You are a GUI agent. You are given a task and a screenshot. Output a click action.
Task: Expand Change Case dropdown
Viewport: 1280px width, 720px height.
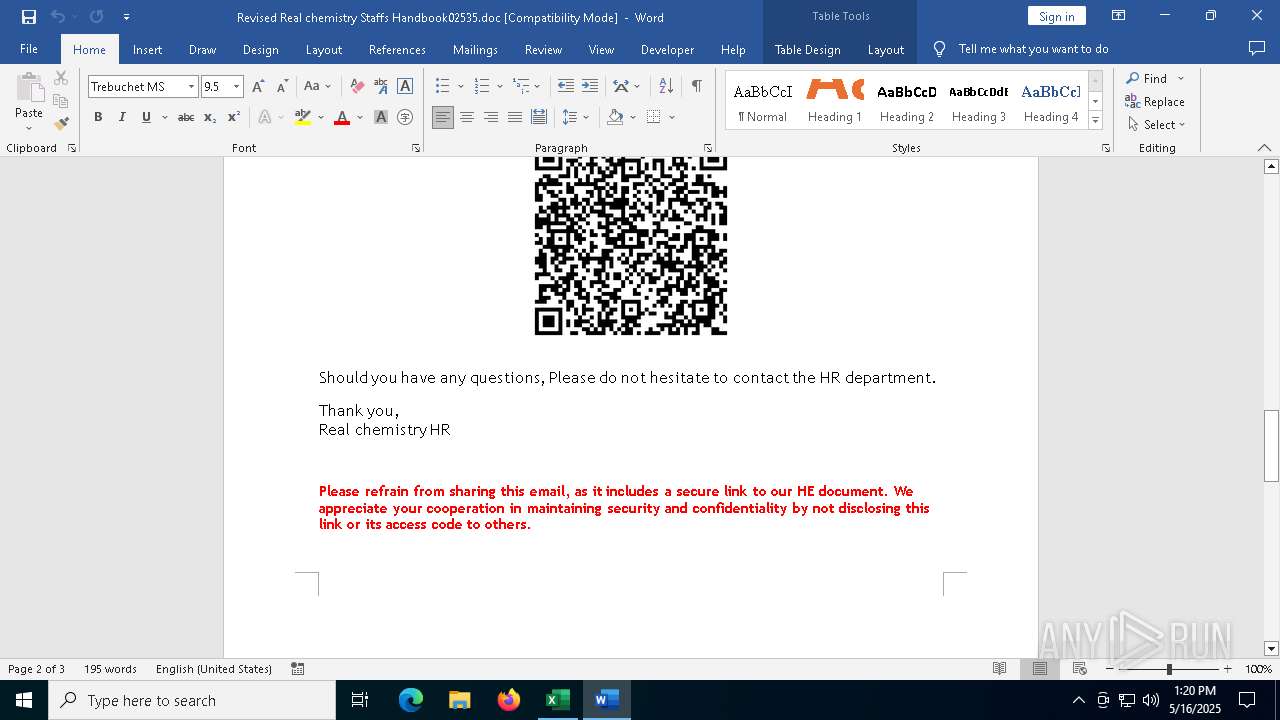coord(329,87)
